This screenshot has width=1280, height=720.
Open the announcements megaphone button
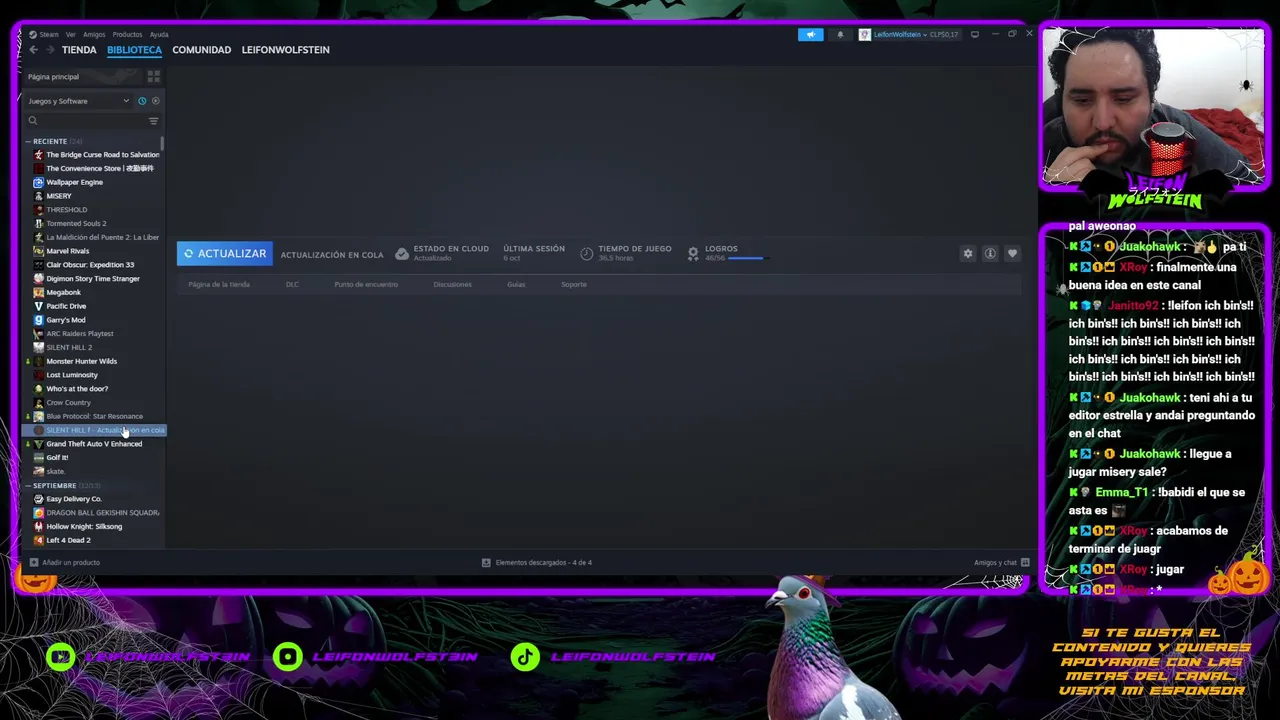[x=810, y=34]
